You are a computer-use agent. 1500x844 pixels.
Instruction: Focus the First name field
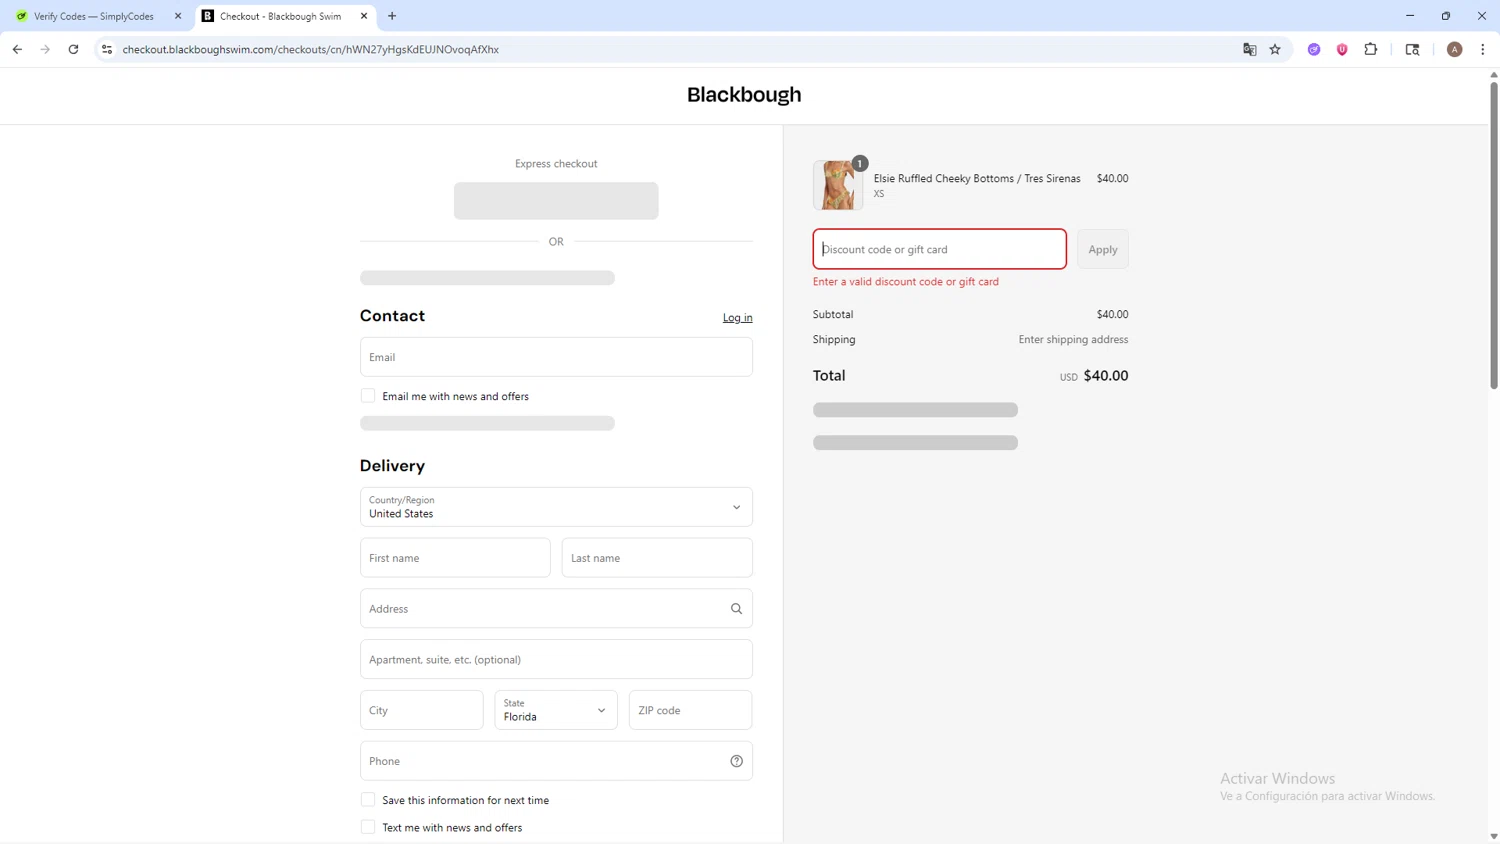pos(455,558)
